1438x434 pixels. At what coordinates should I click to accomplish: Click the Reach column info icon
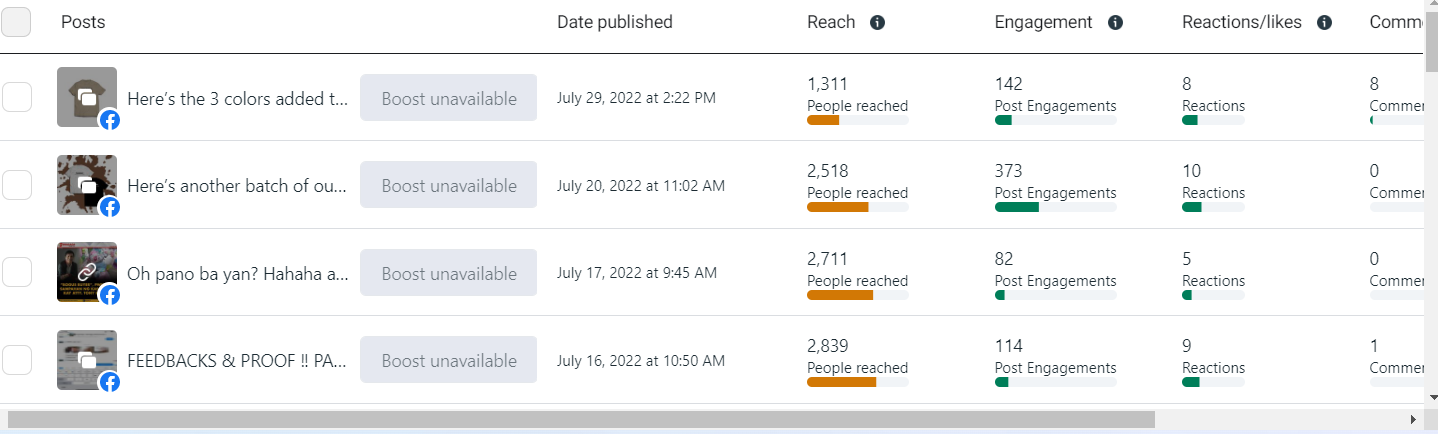tap(878, 22)
